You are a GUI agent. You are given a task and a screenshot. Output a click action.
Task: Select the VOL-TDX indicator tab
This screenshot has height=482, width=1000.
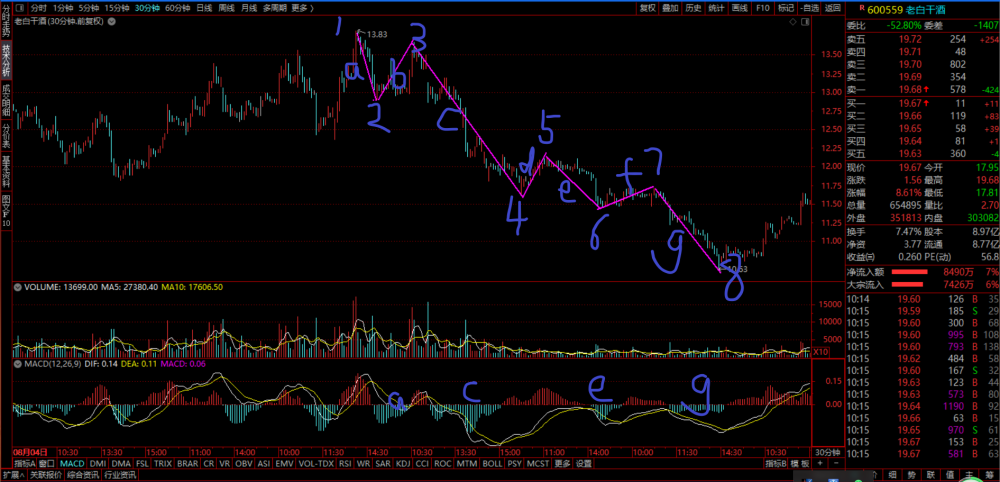pos(316,464)
